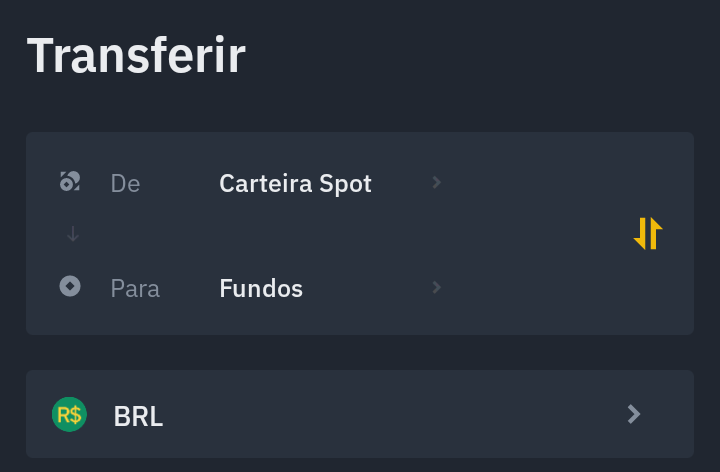This screenshot has height=472, width=720.
Task: Click the Transferir page heading
Action: (136, 55)
